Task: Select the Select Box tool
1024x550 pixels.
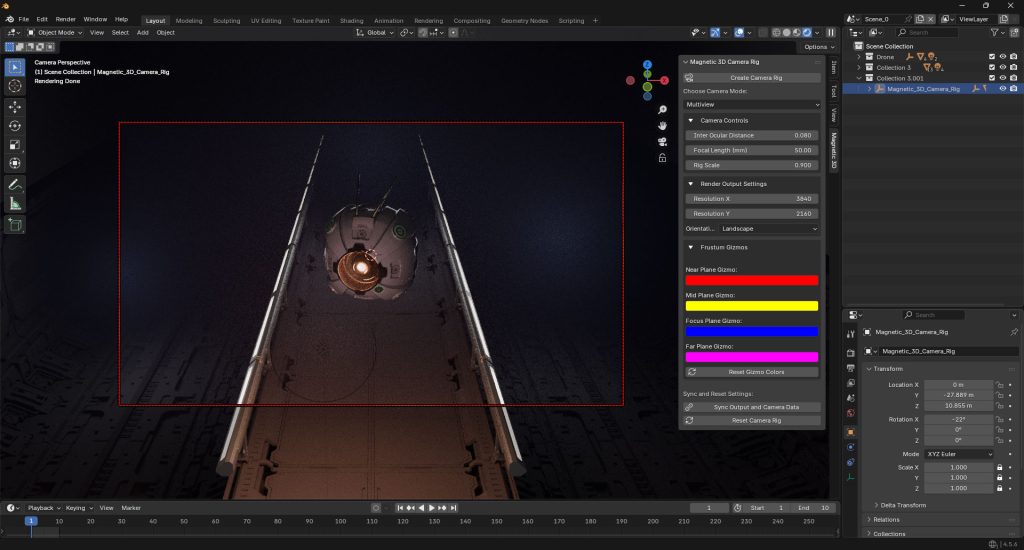Action: tap(15, 67)
